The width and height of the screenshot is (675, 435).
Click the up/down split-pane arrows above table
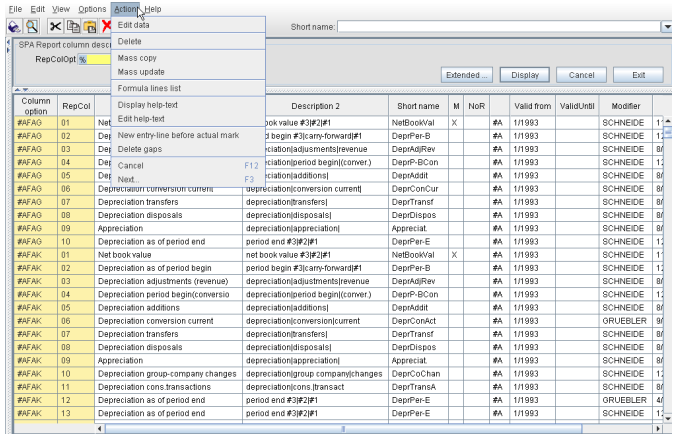(x=22, y=90)
